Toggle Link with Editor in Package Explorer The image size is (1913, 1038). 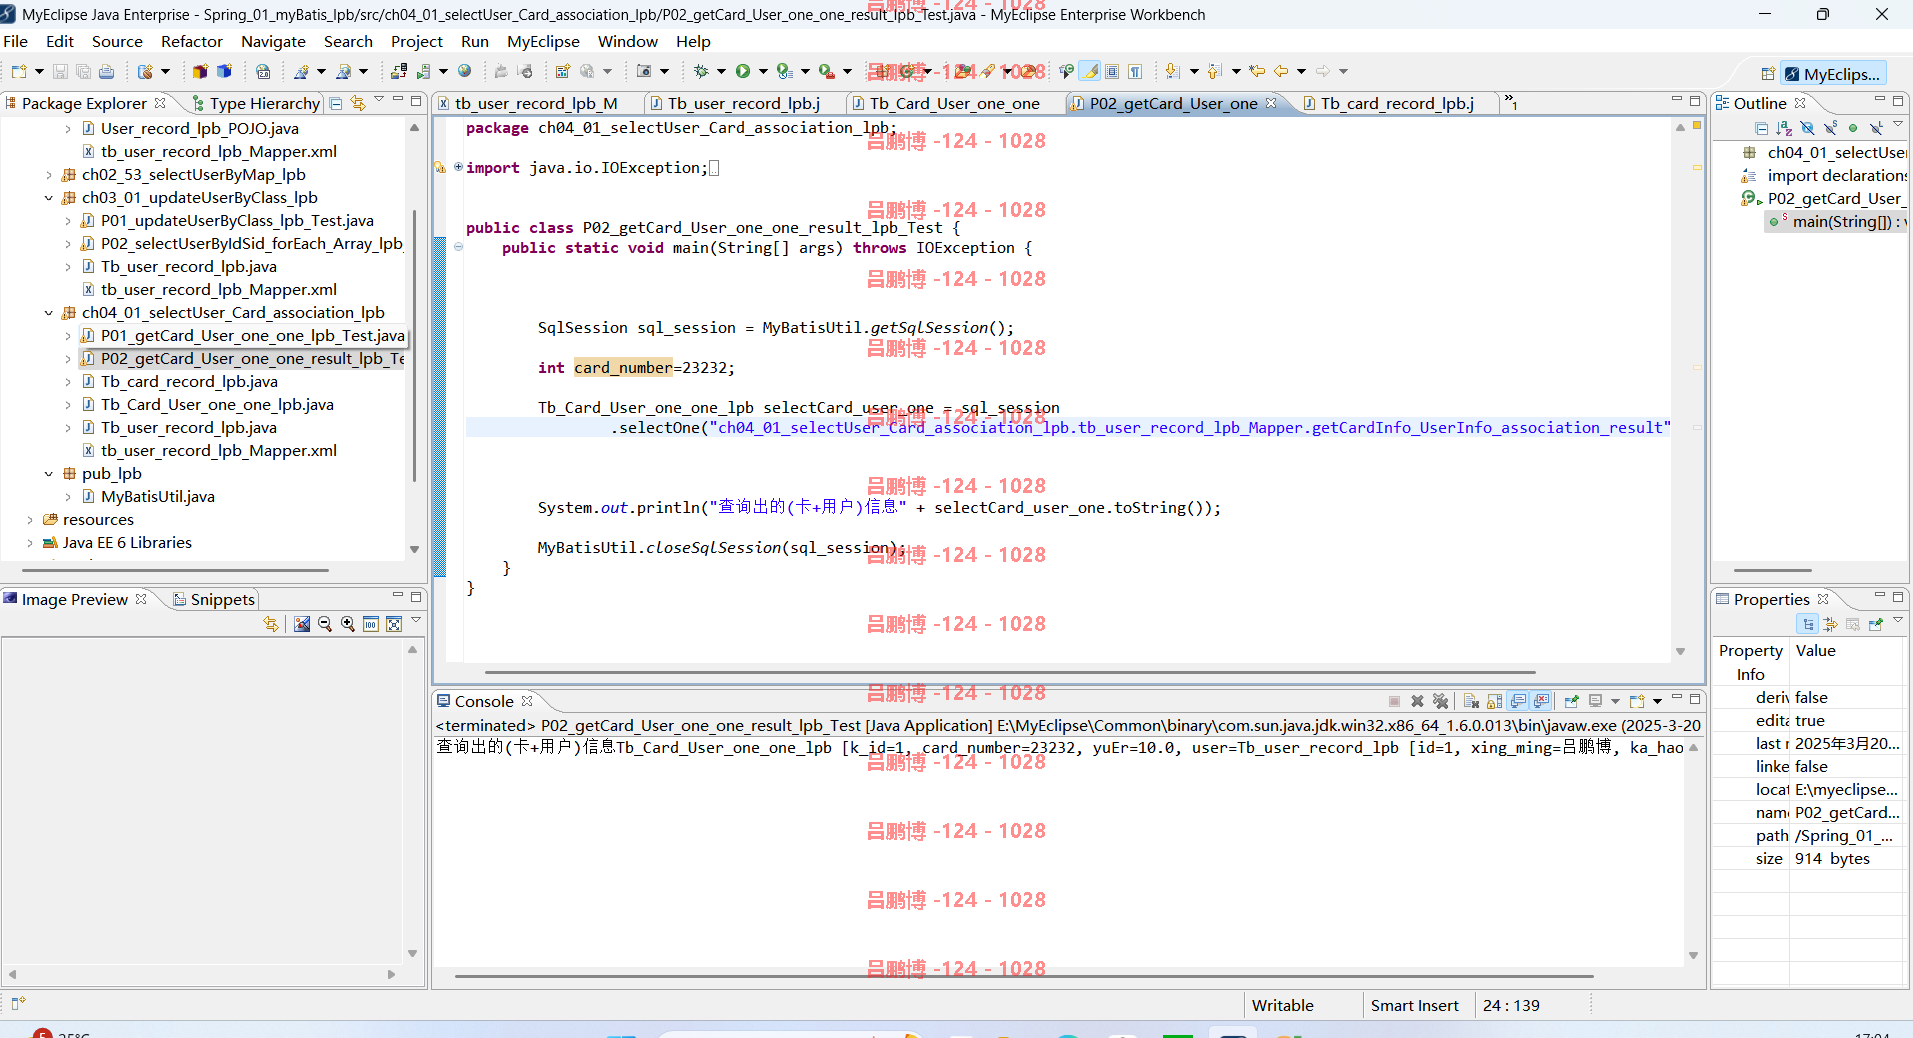[x=358, y=103]
